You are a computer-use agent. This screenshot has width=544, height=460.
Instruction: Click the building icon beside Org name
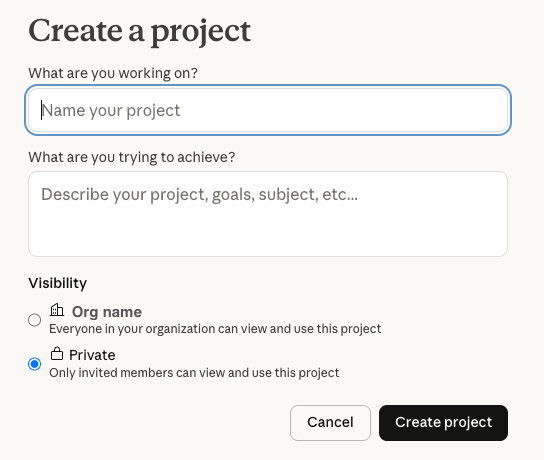[x=57, y=310]
